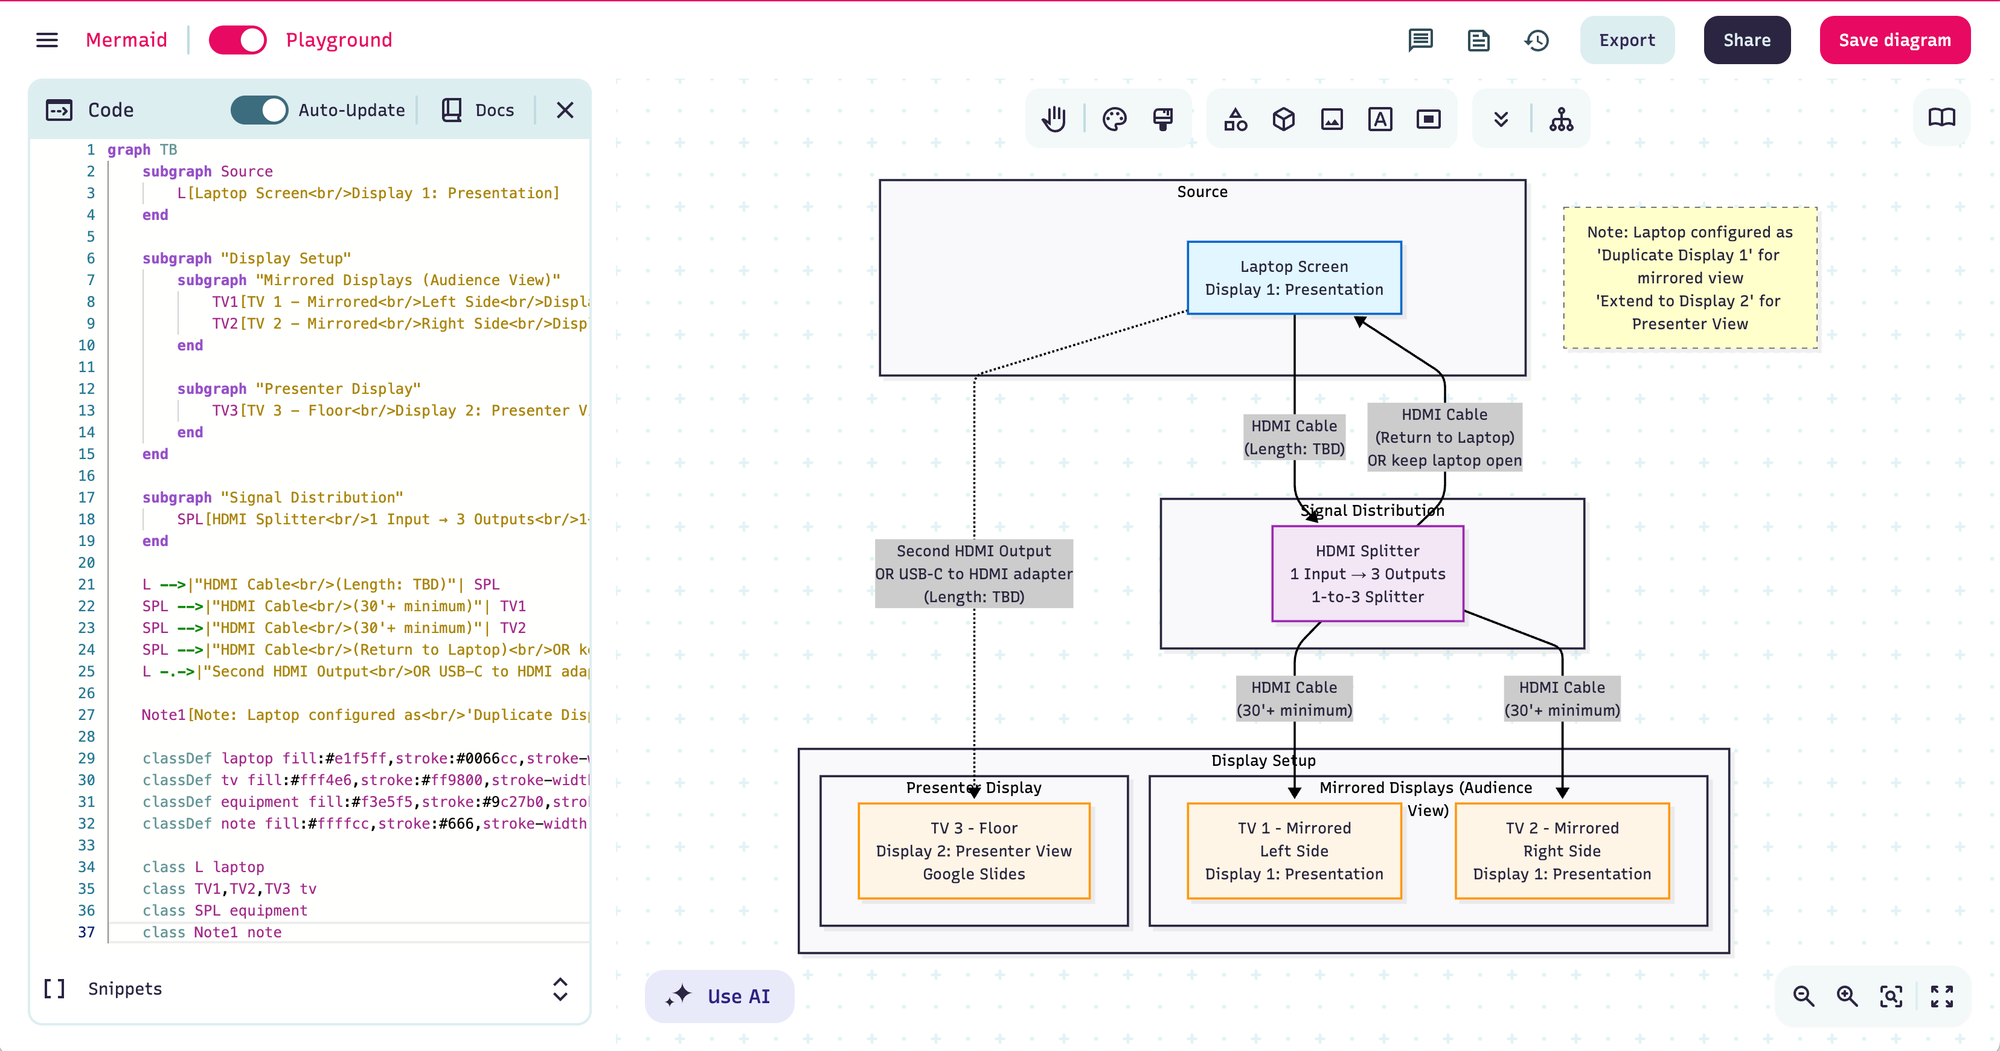Toggle the Mermaid Playground switch
The image size is (2000, 1051).
point(238,40)
